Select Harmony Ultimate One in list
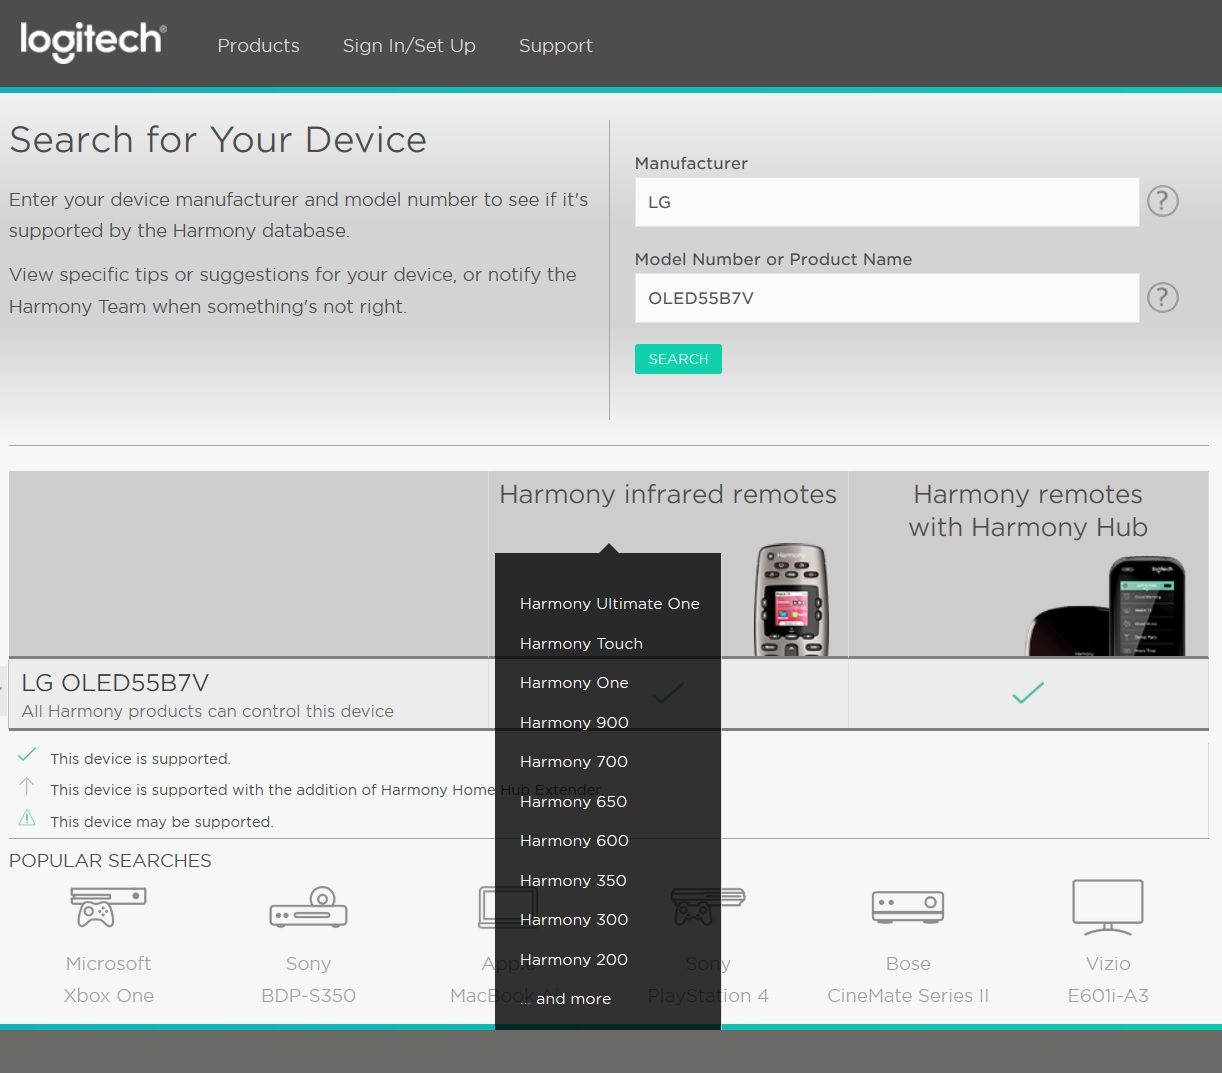This screenshot has height=1073, width=1222. click(x=609, y=604)
